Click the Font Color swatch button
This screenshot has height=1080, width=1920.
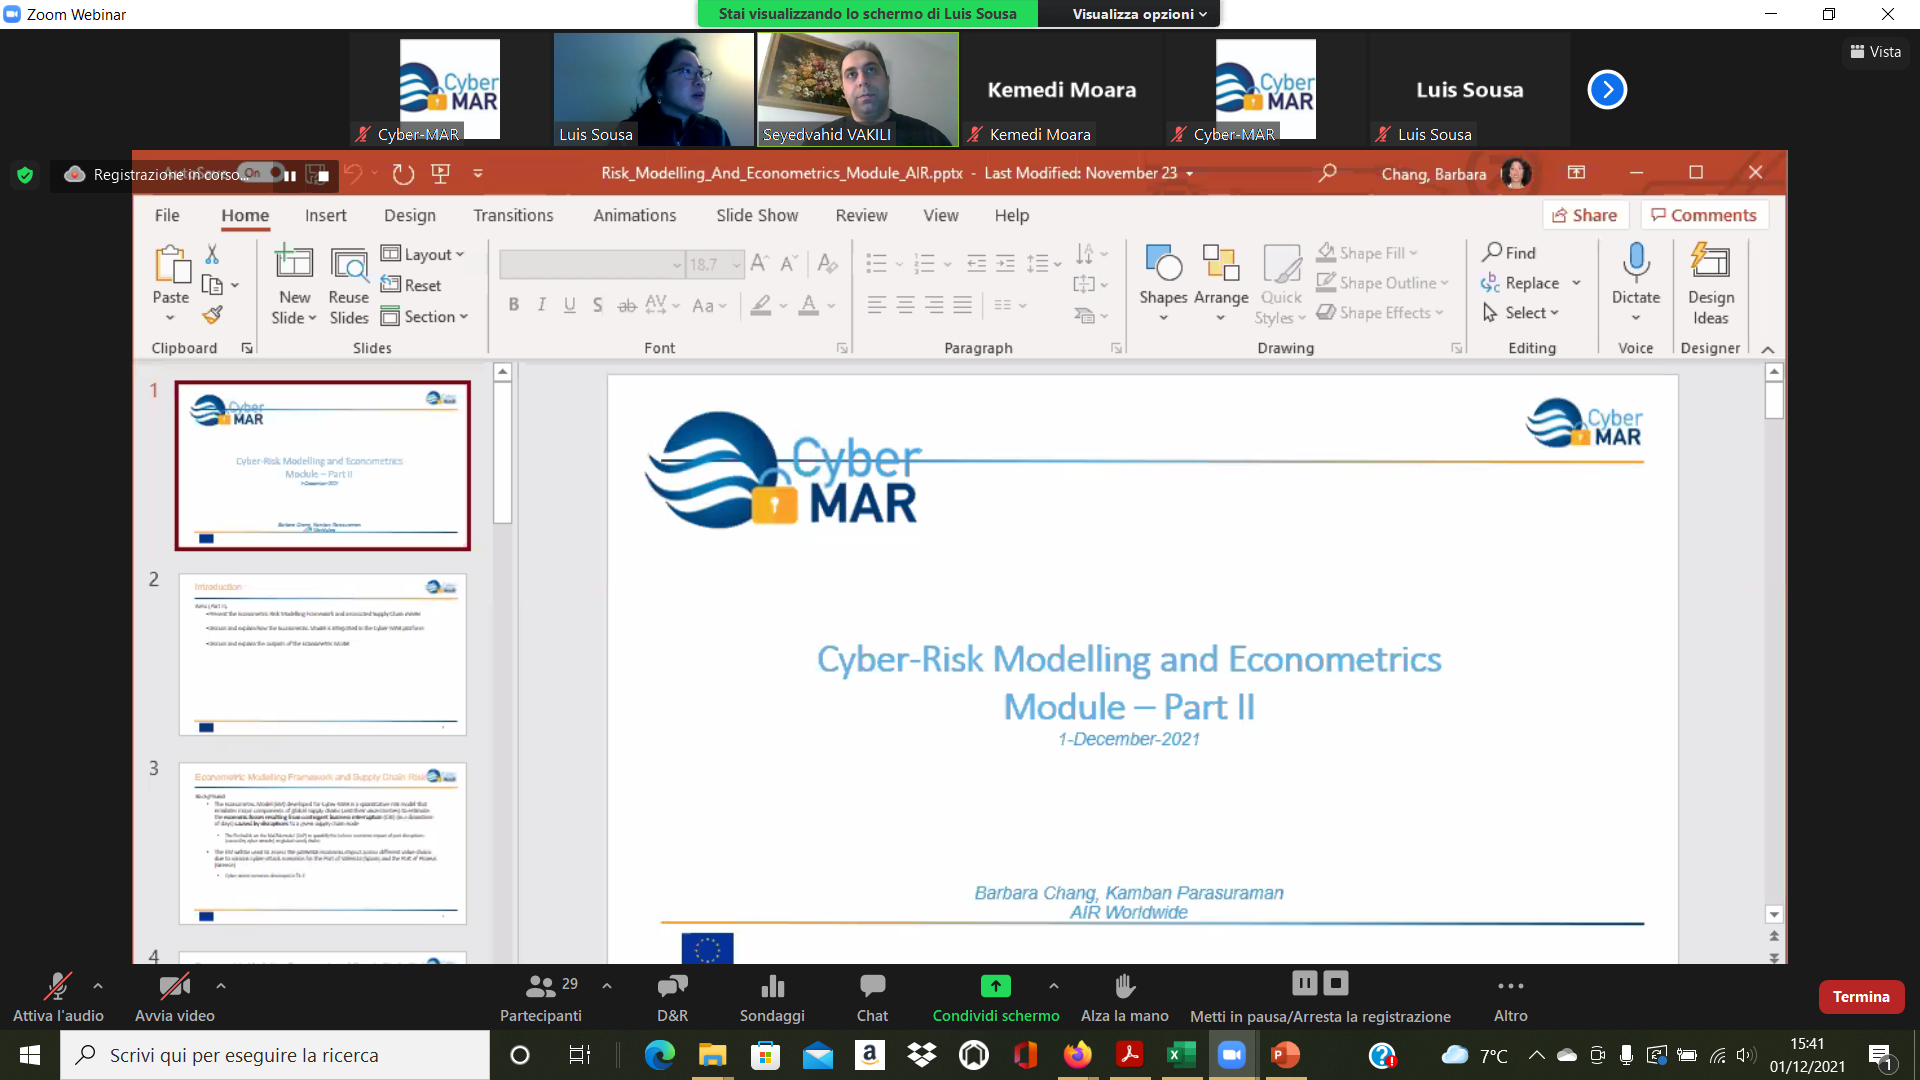[x=808, y=305]
